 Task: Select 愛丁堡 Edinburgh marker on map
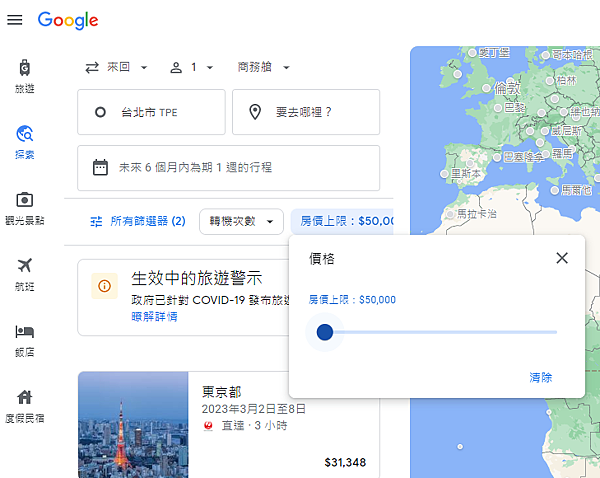[472, 52]
